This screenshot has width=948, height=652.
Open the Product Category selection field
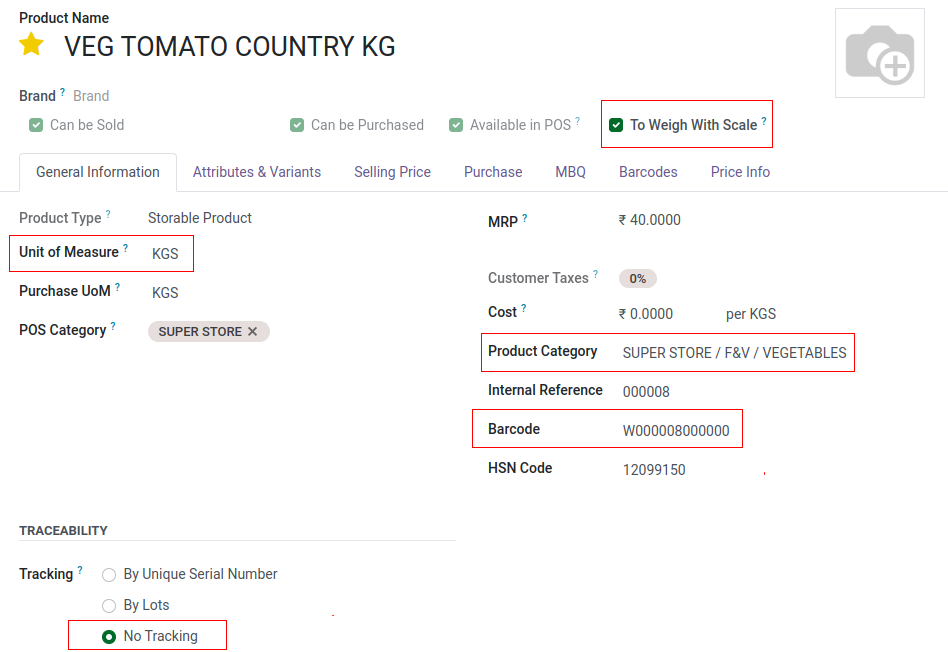pyautogui.click(x=735, y=353)
